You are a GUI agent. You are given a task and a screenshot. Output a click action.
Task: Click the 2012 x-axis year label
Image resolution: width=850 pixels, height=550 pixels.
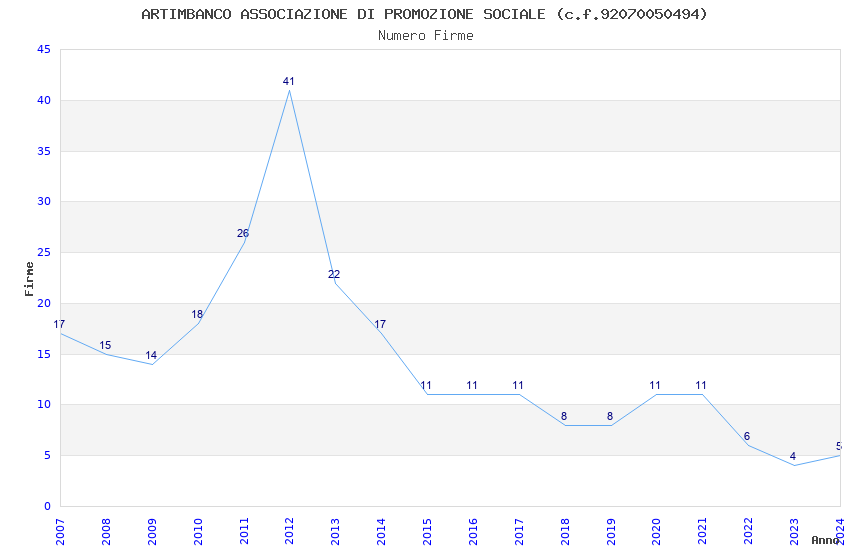[289, 532]
